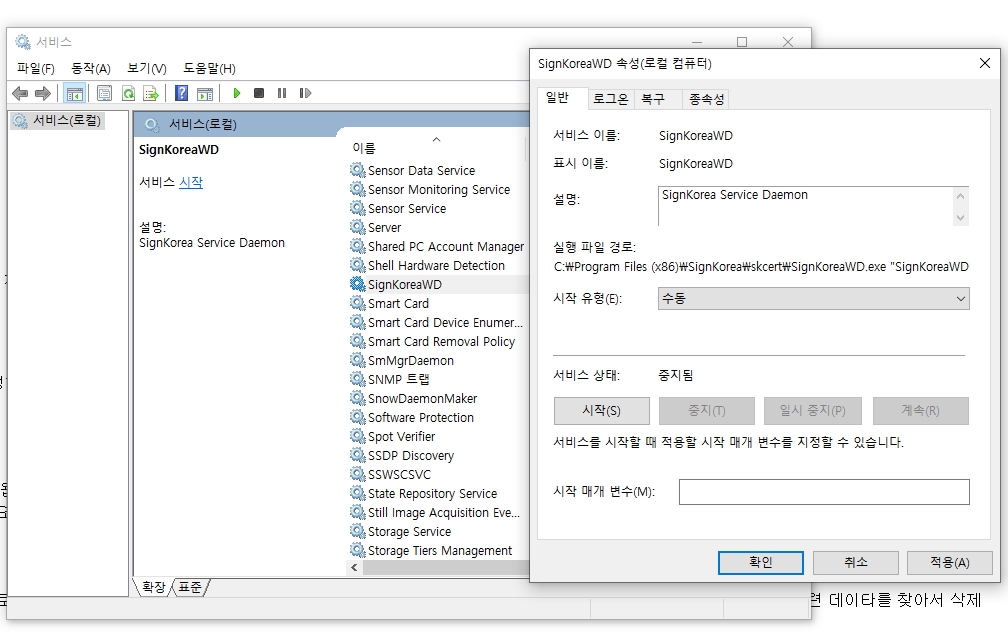Viewport: 1008px width, 641px height.
Task: Click gear icon next to Server service
Action: [x=357, y=227]
